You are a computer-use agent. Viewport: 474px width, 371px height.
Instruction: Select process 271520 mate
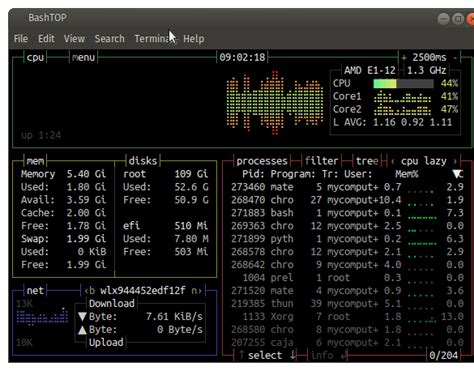[x=347, y=291]
